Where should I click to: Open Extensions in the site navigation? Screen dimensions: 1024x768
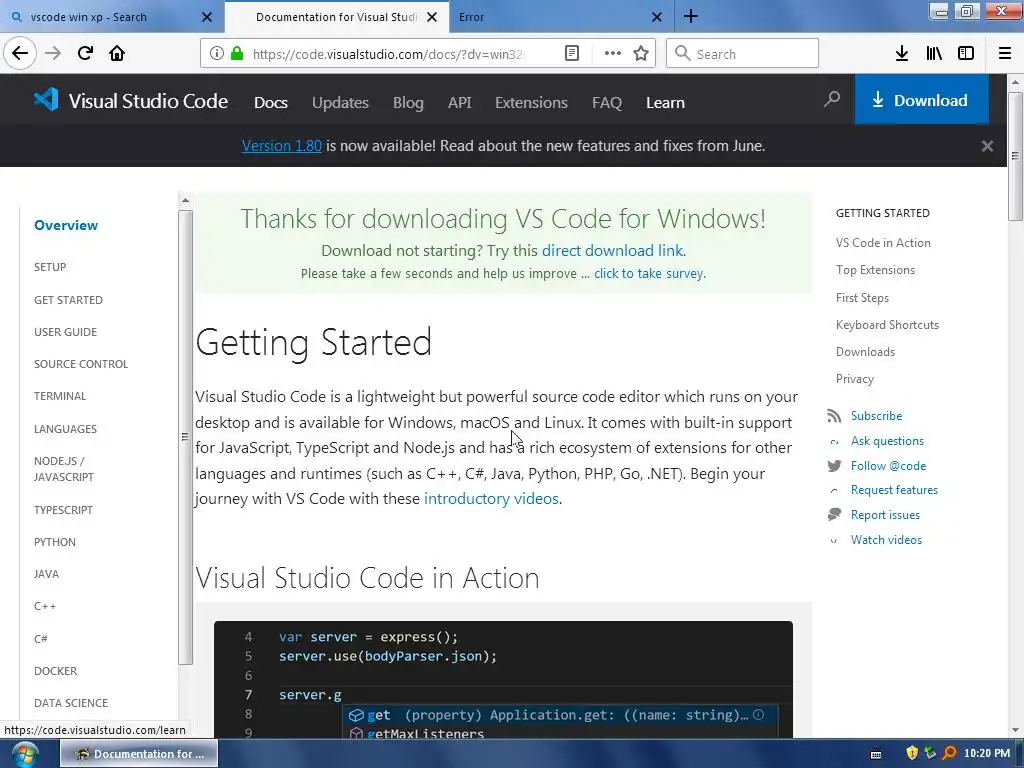pyautogui.click(x=531, y=103)
